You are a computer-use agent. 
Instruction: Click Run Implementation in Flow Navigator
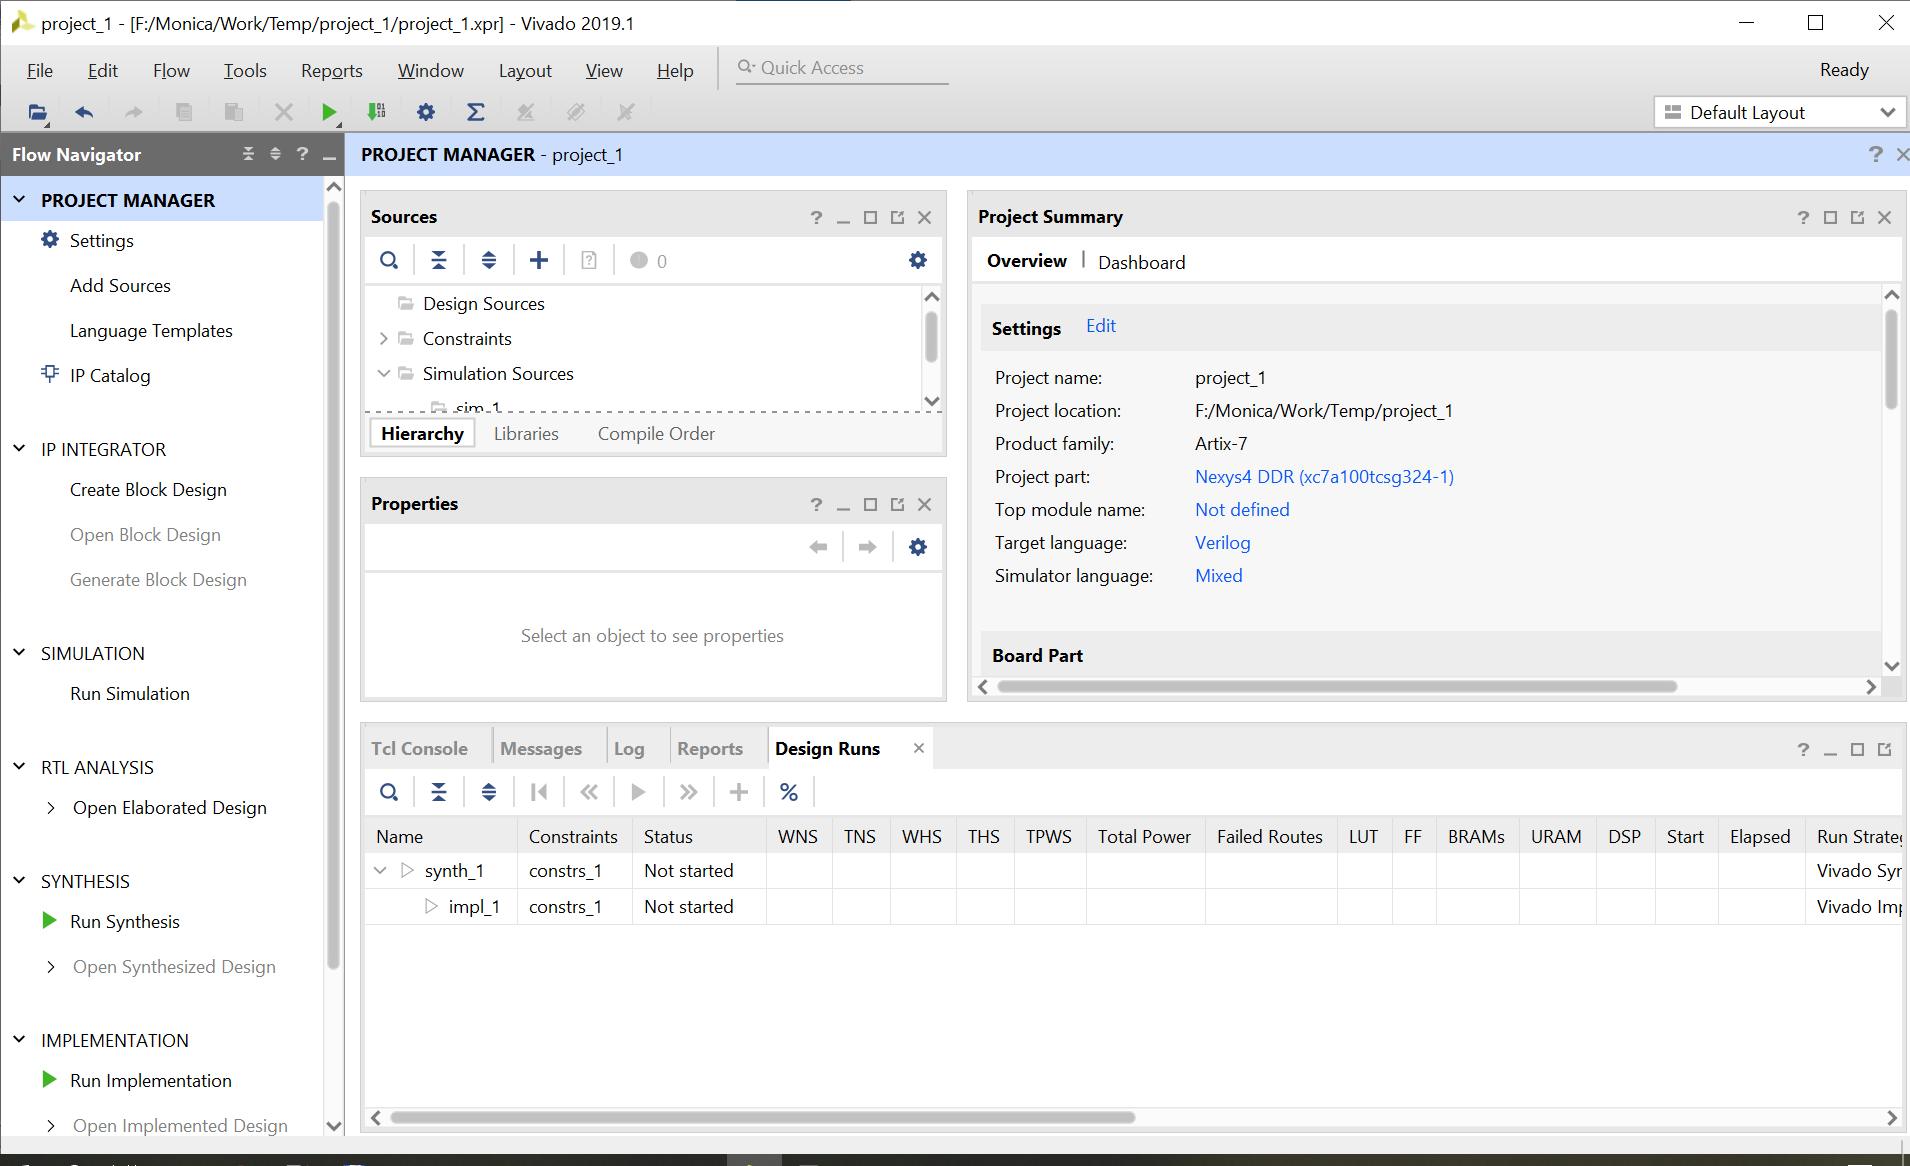151,1081
